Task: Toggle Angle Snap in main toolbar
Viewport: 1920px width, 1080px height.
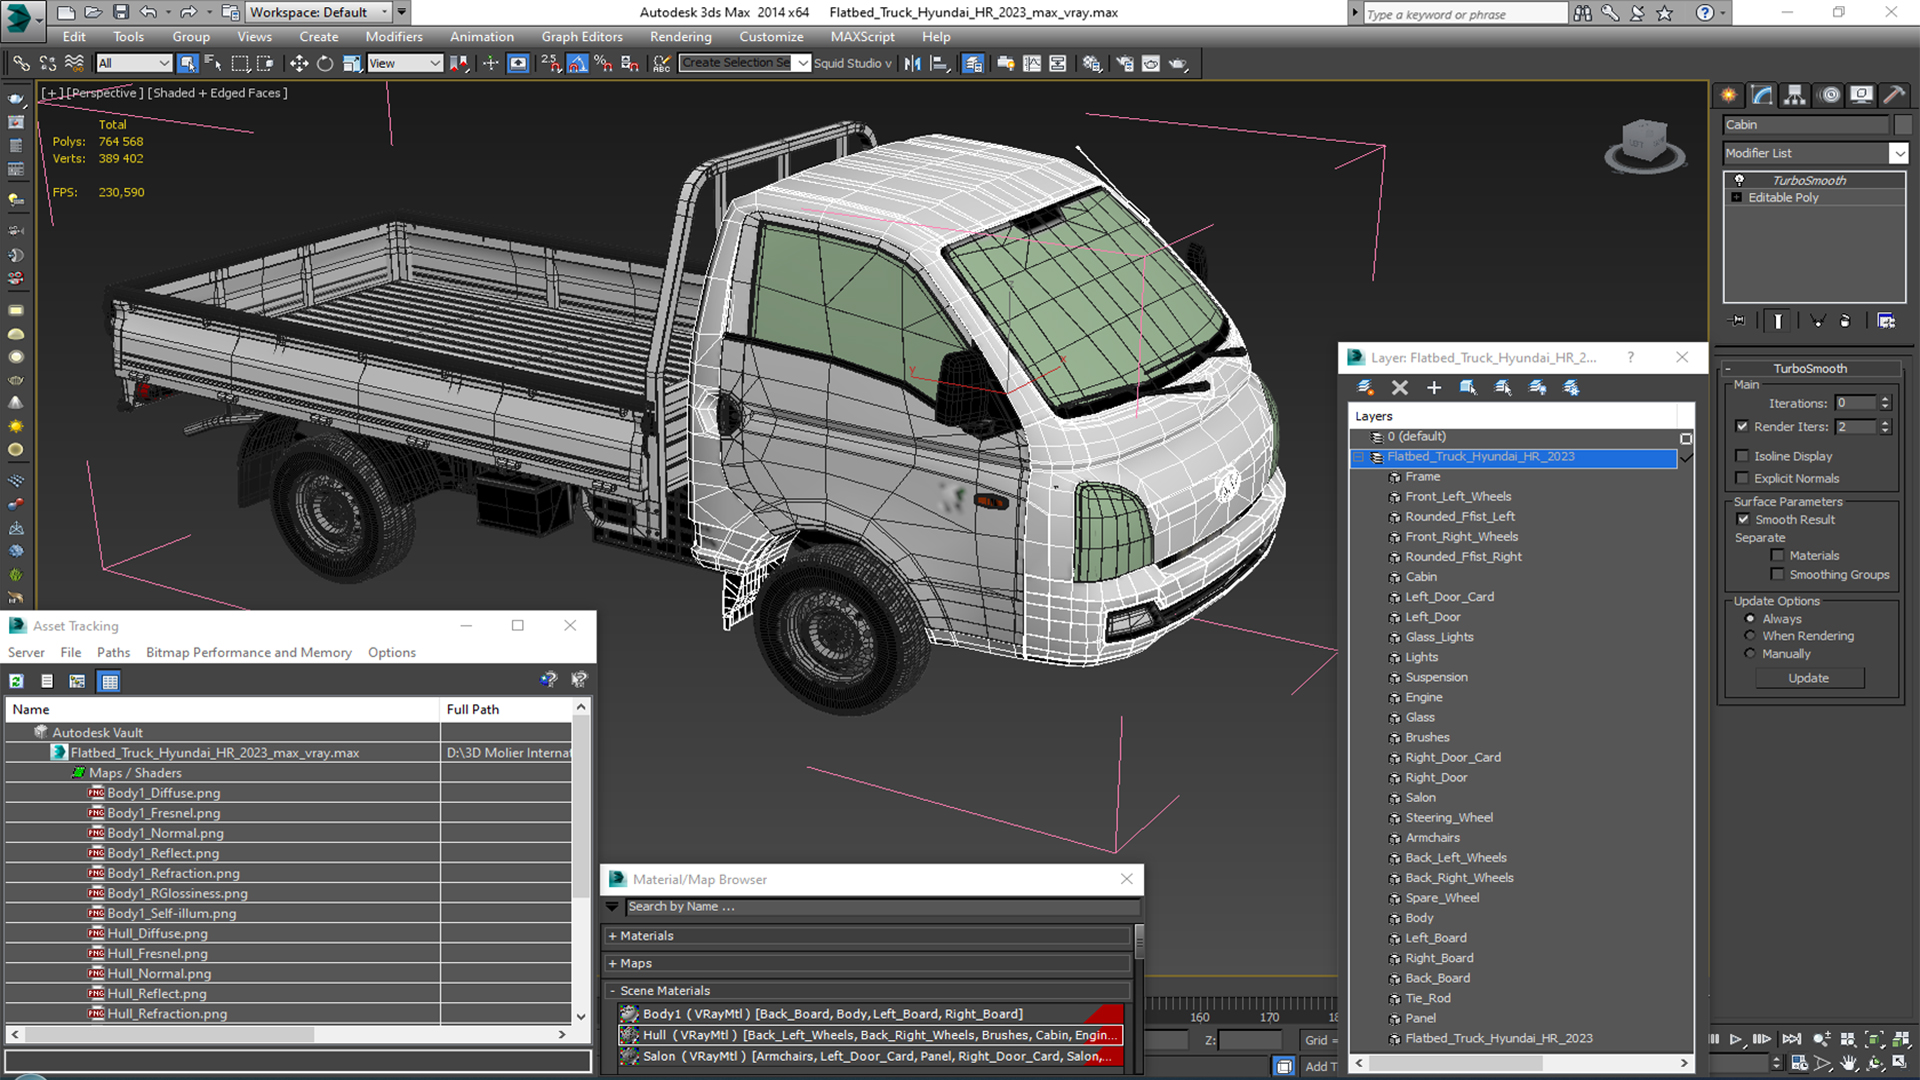Action: point(577,63)
